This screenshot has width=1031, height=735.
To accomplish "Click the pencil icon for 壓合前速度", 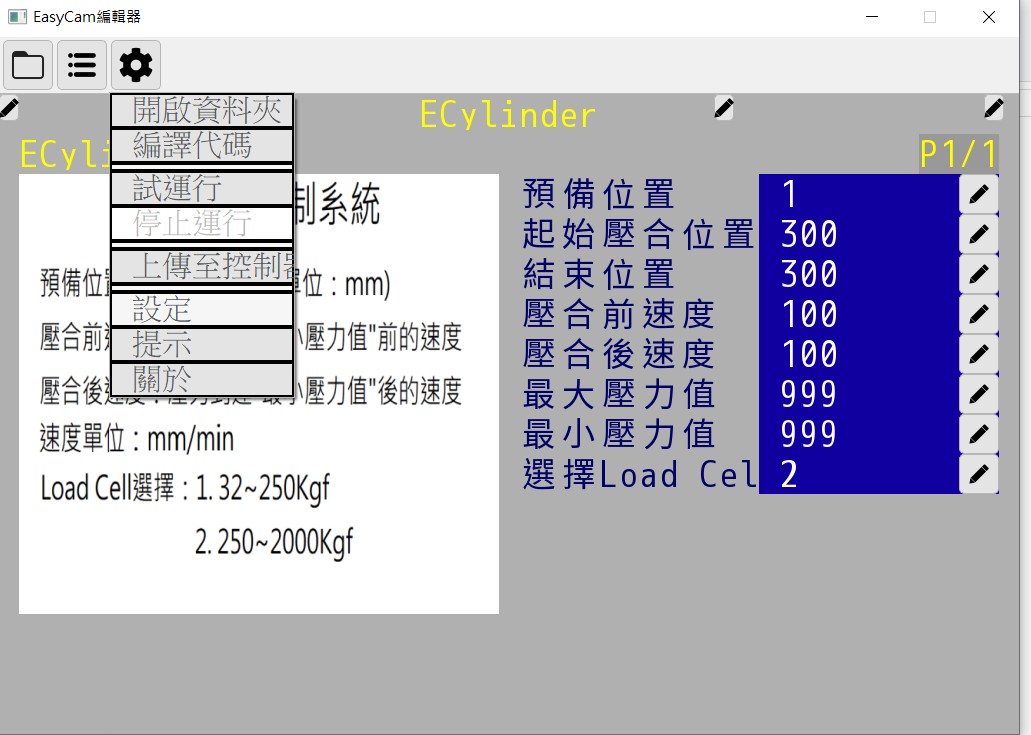I will (x=978, y=314).
